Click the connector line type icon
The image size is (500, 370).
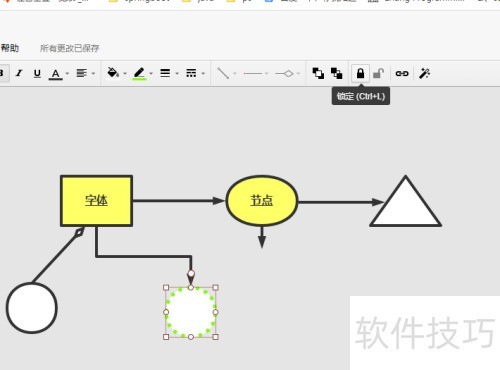pyautogui.click(x=223, y=73)
